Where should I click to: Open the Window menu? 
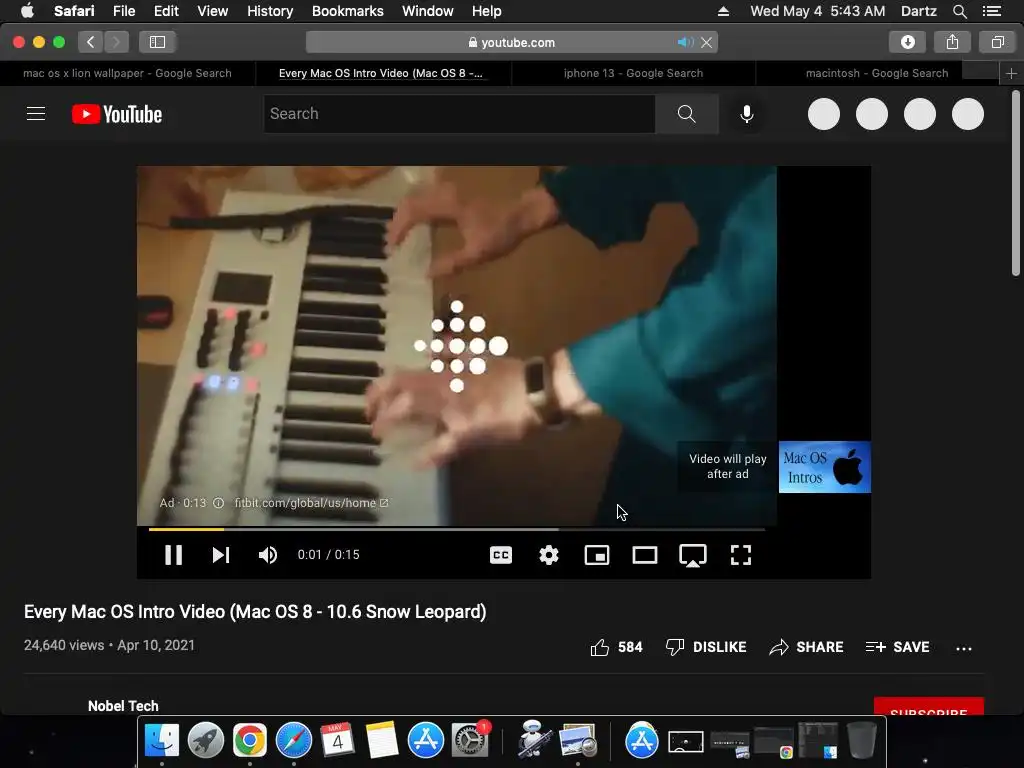point(428,11)
